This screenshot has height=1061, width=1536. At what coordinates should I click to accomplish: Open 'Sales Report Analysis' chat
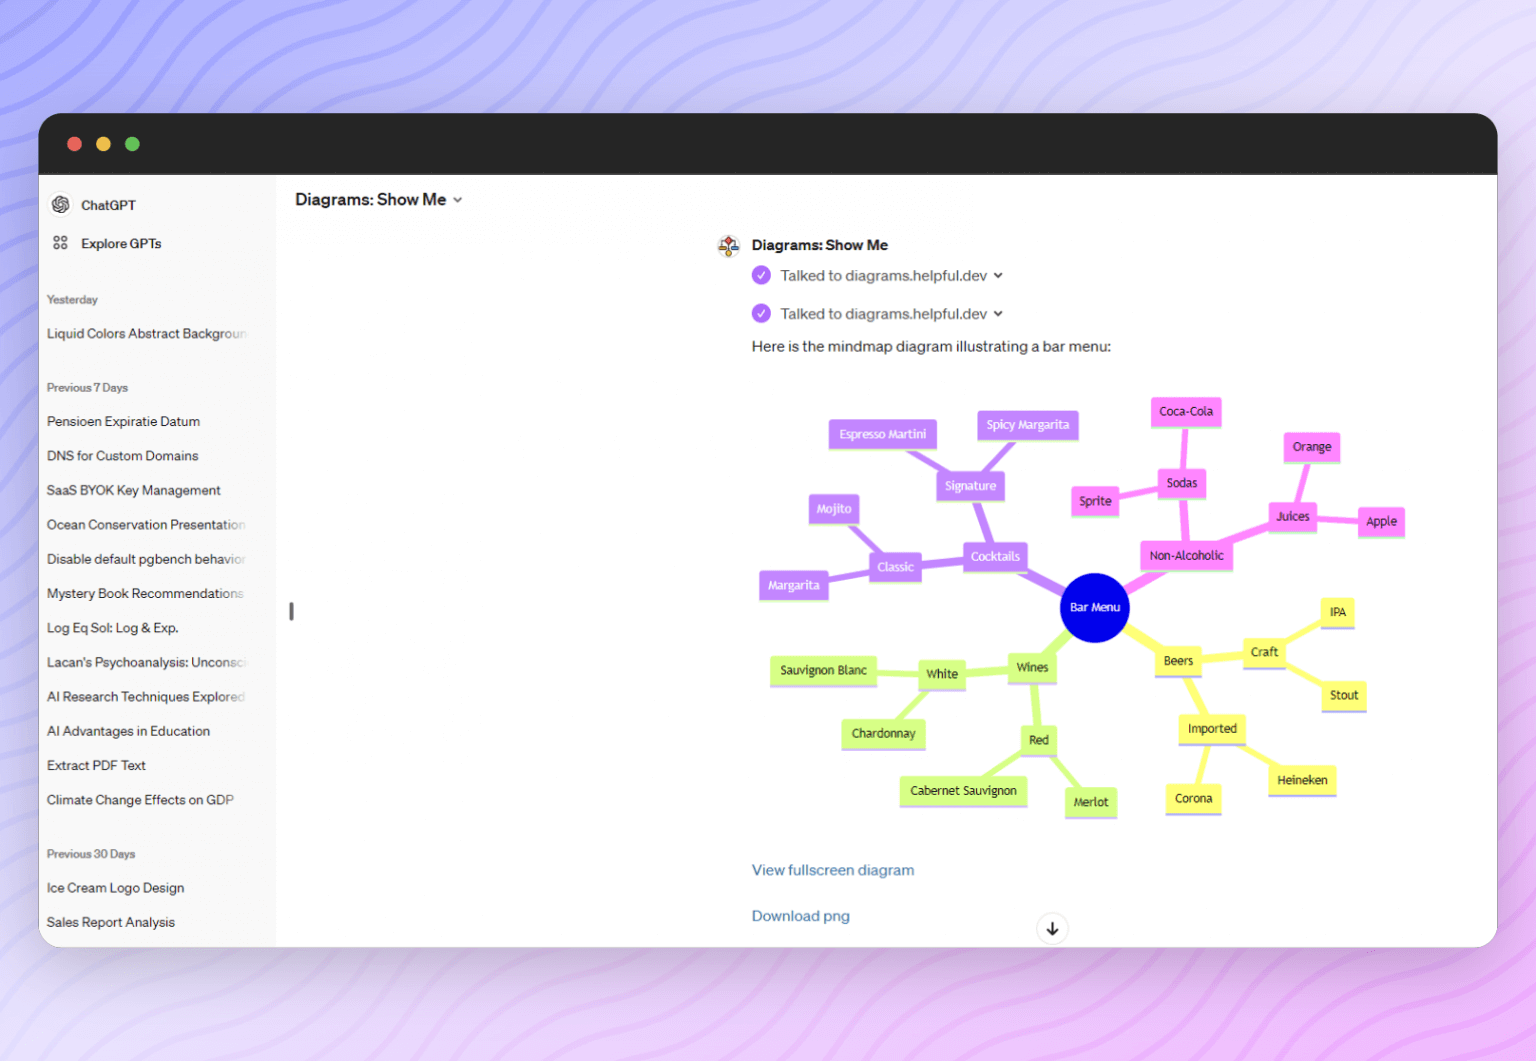coord(110,922)
